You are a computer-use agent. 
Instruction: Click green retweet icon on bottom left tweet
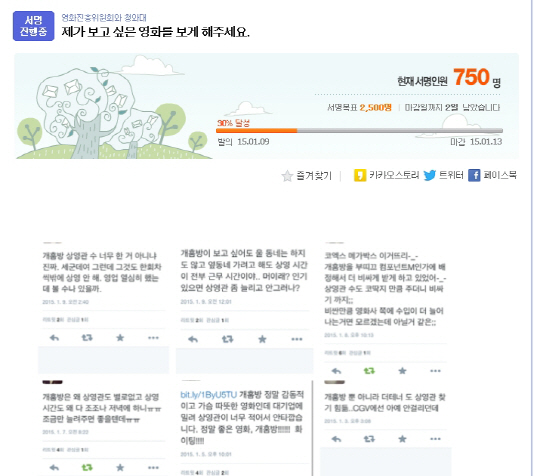coord(87,467)
